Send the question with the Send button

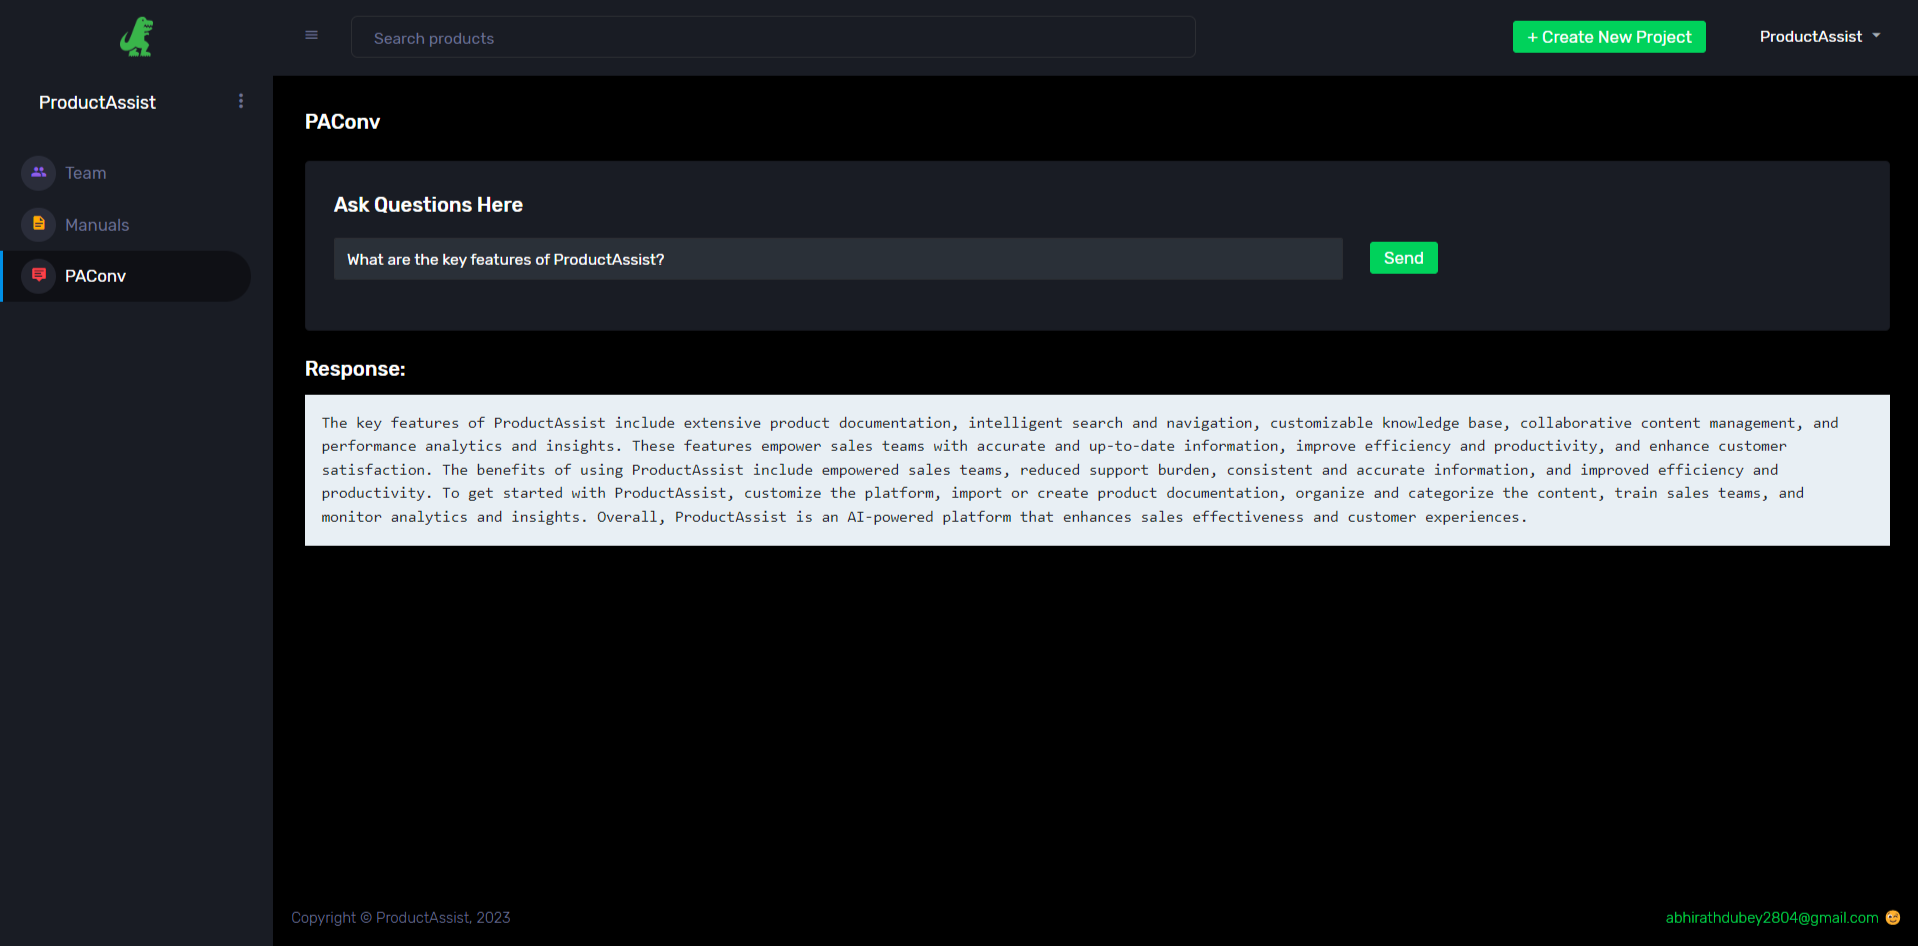pyautogui.click(x=1403, y=258)
